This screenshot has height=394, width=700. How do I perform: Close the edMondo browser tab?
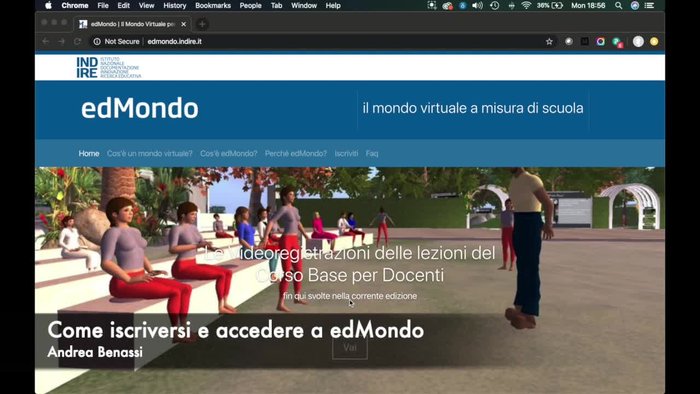pos(183,24)
